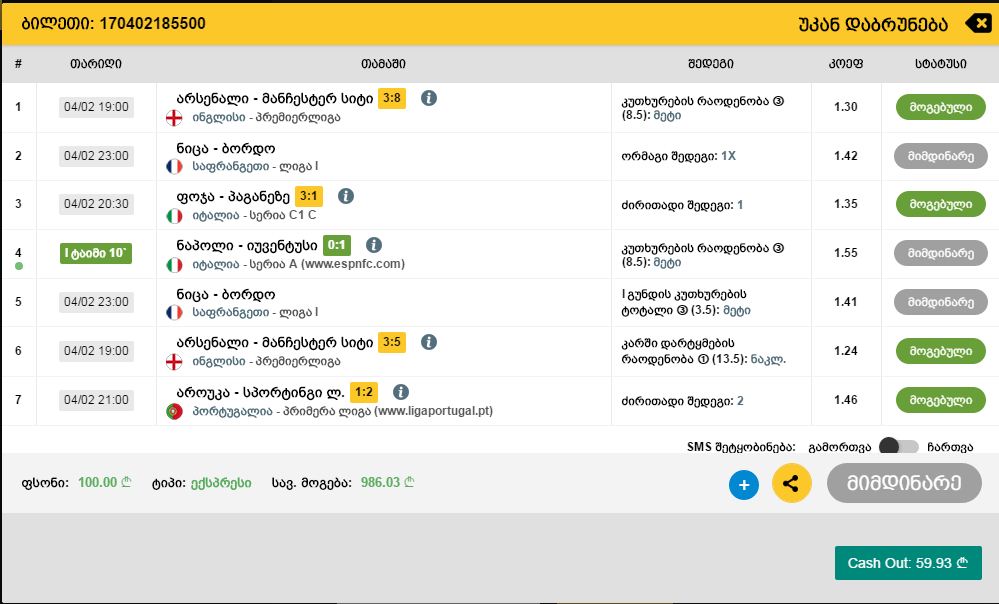Click ინგლისი - პრემიერლიგა league link in row 1
Image resolution: width=999 pixels, height=604 pixels.
[266, 118]
